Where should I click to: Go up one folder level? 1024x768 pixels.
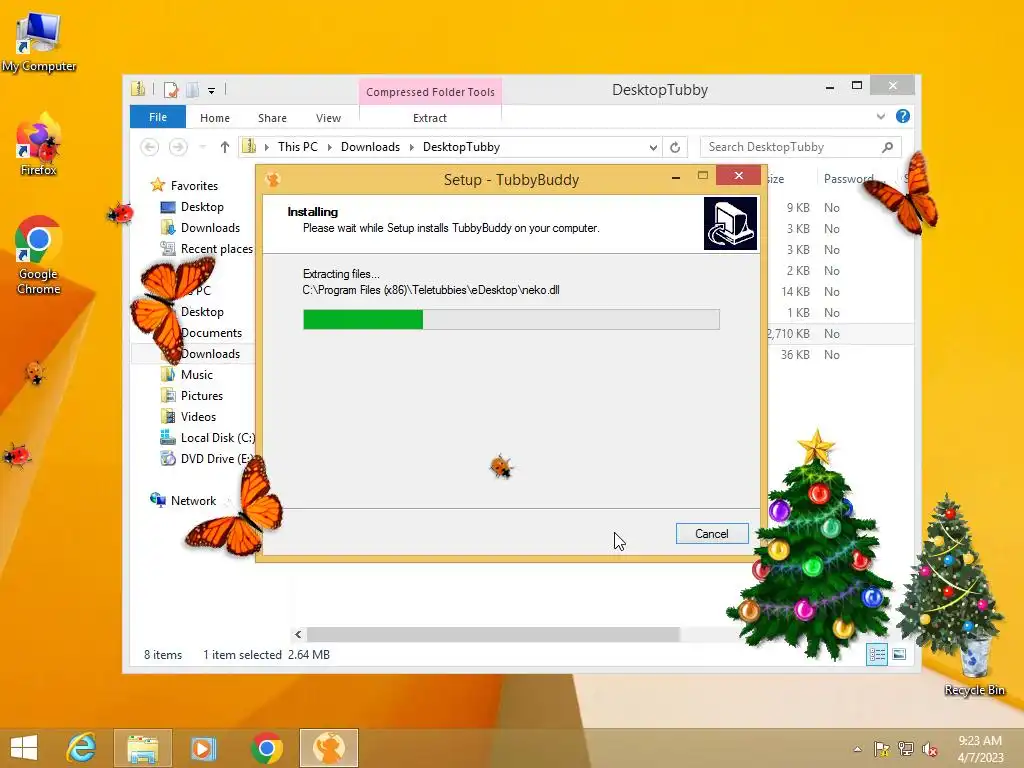coord(225,147)
